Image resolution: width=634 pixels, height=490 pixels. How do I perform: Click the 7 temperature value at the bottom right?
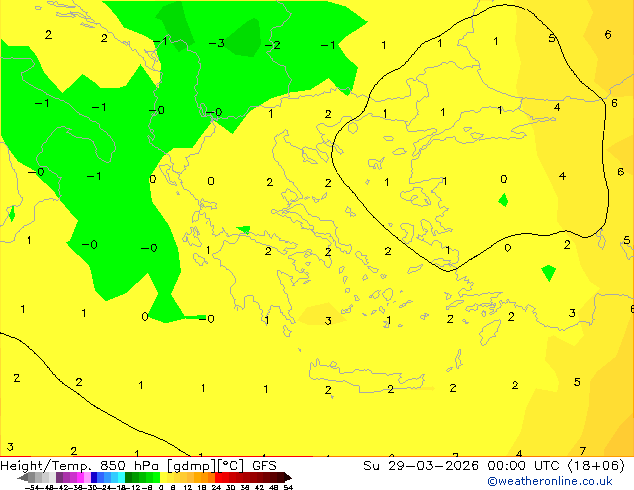[x=583, y=451]
